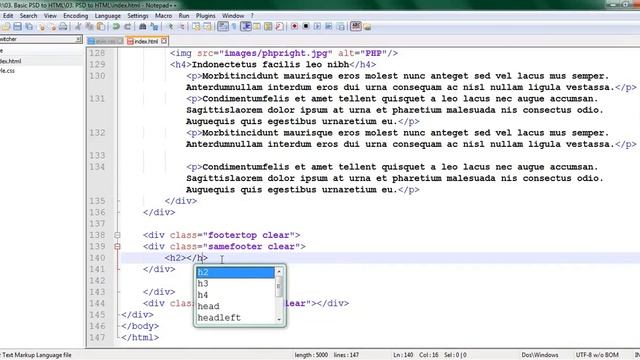Click the green Undo arrow icon
This screenshot has width=640, height=360.
tap(116, 27)
